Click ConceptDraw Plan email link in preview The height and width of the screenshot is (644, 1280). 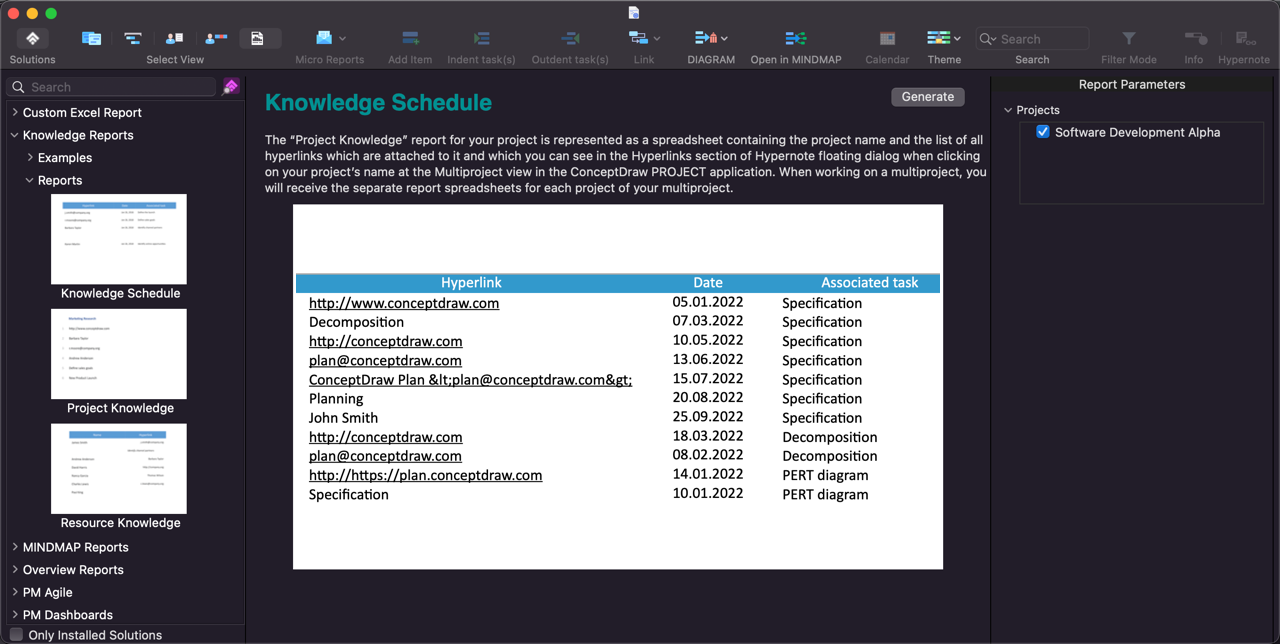(471, 379)
